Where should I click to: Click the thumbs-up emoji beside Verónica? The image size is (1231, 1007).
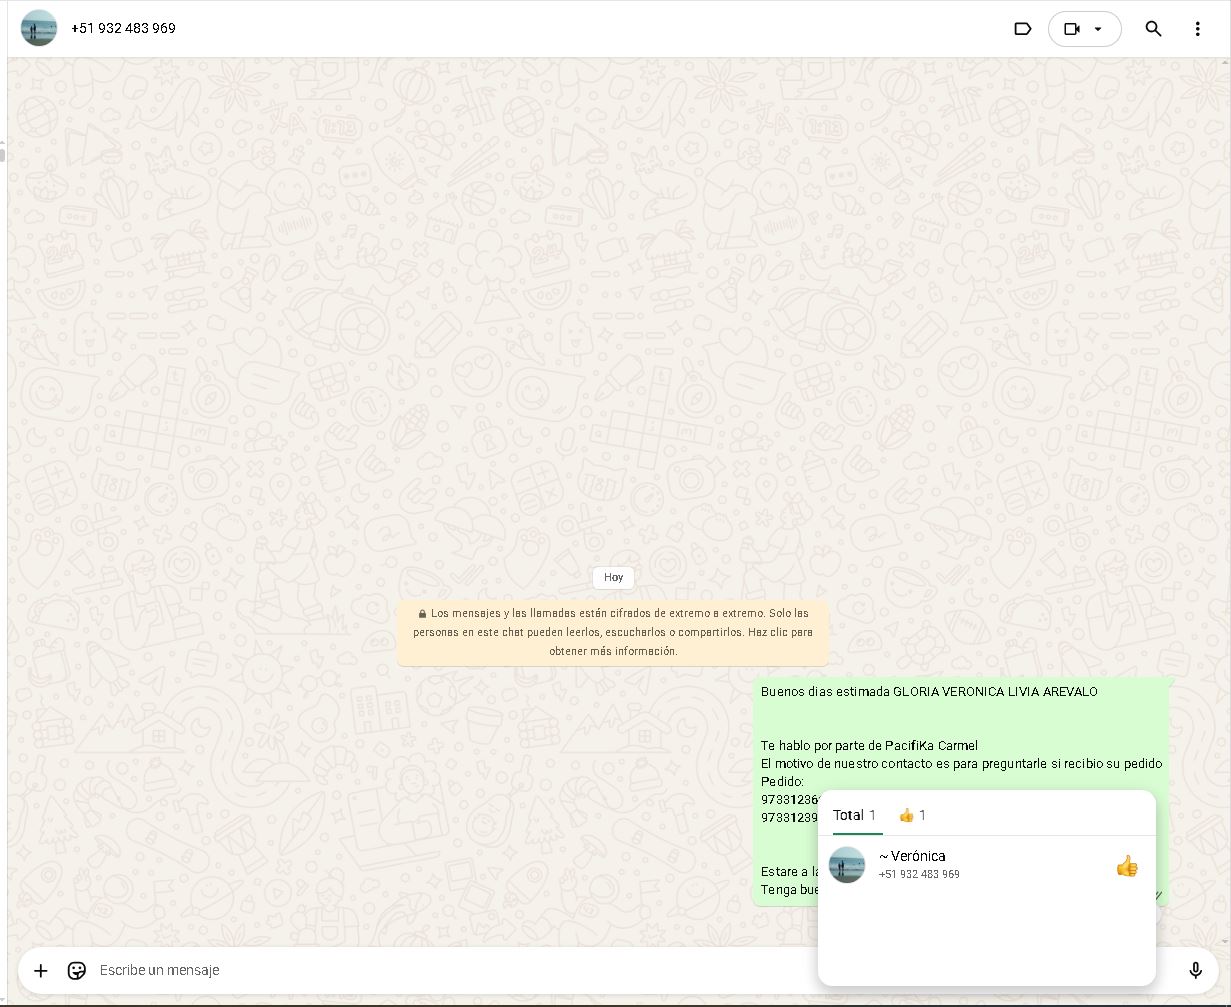(1127, 866)
